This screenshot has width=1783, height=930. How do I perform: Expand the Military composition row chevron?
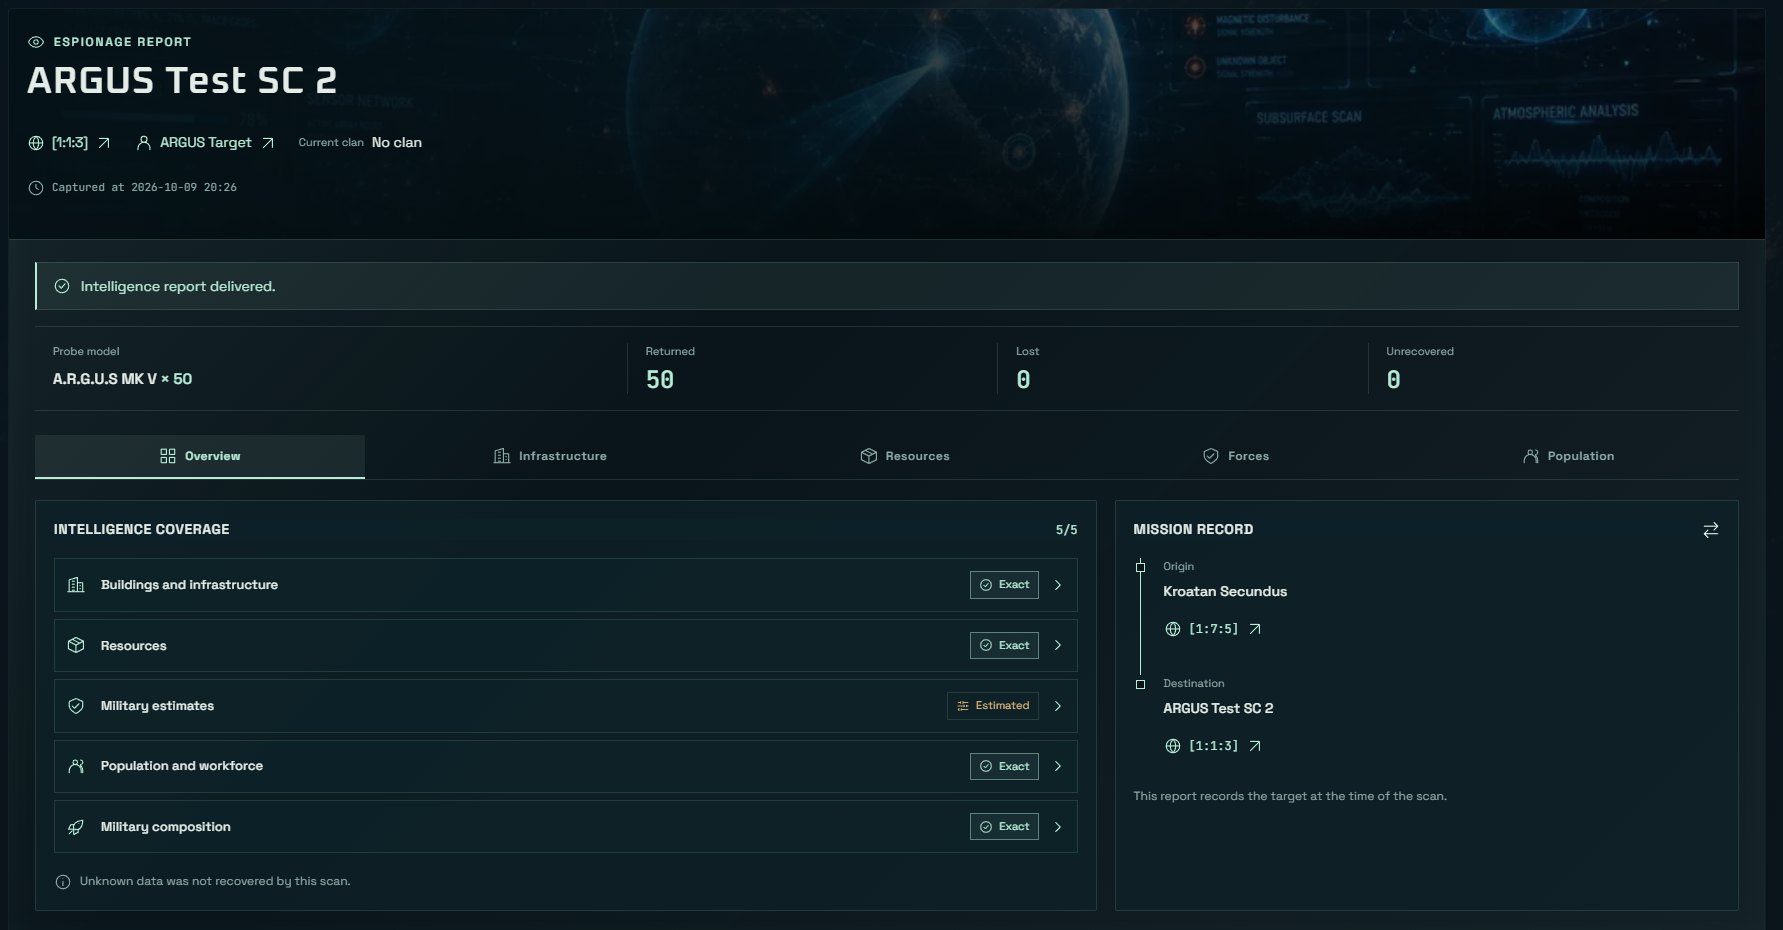[x=1058, y=827]
